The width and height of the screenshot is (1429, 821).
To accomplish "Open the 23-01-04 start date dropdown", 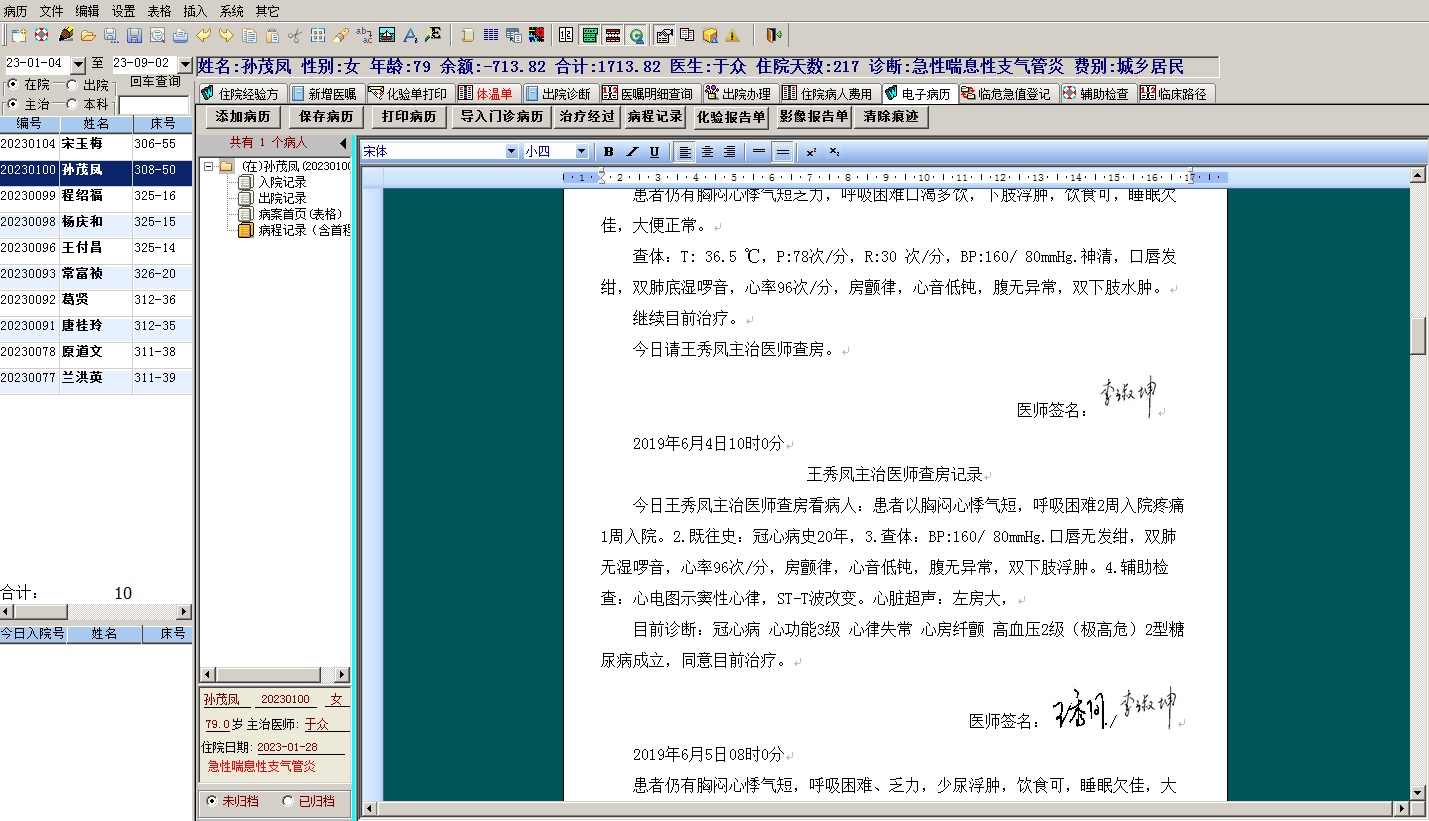I will 78,64.
